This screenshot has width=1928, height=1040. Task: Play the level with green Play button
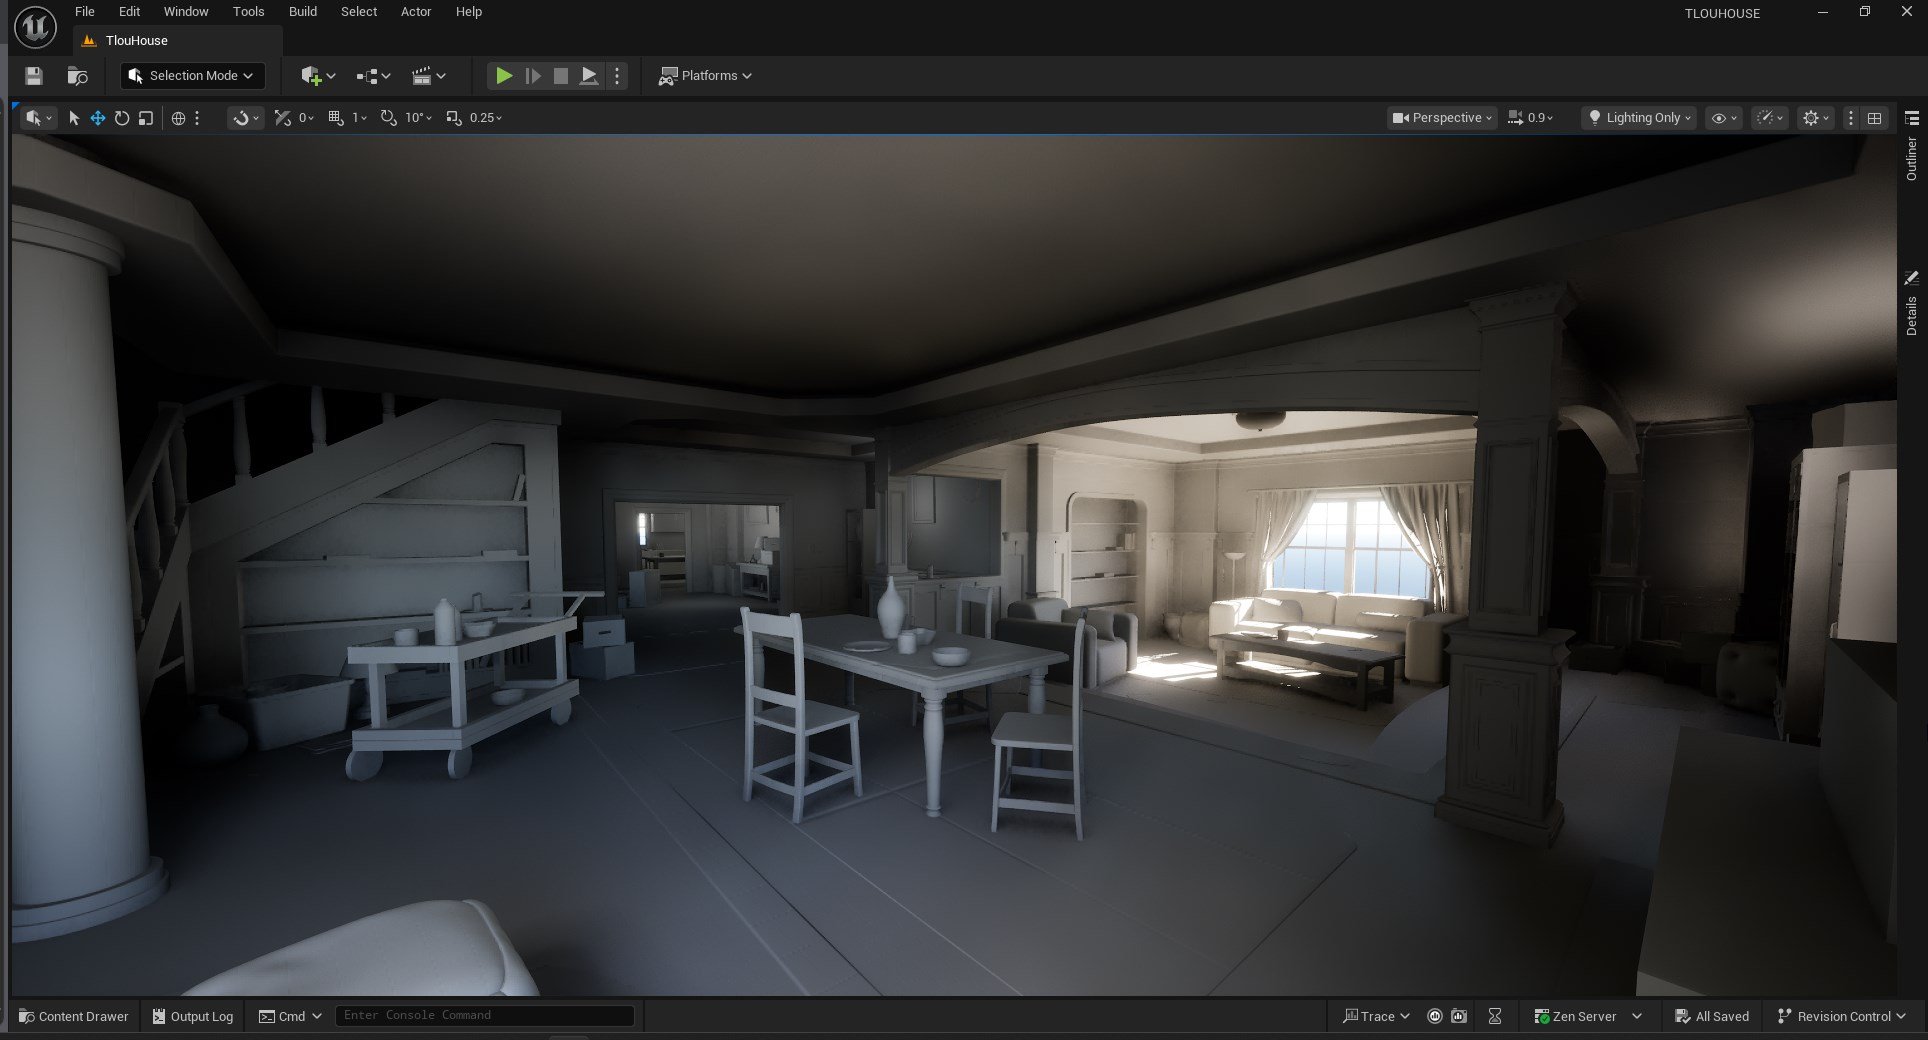[504, 76]
